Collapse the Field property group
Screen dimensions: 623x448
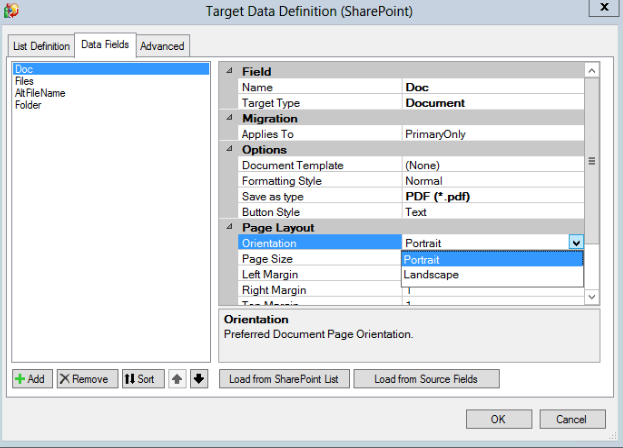[x=229, y=71]
